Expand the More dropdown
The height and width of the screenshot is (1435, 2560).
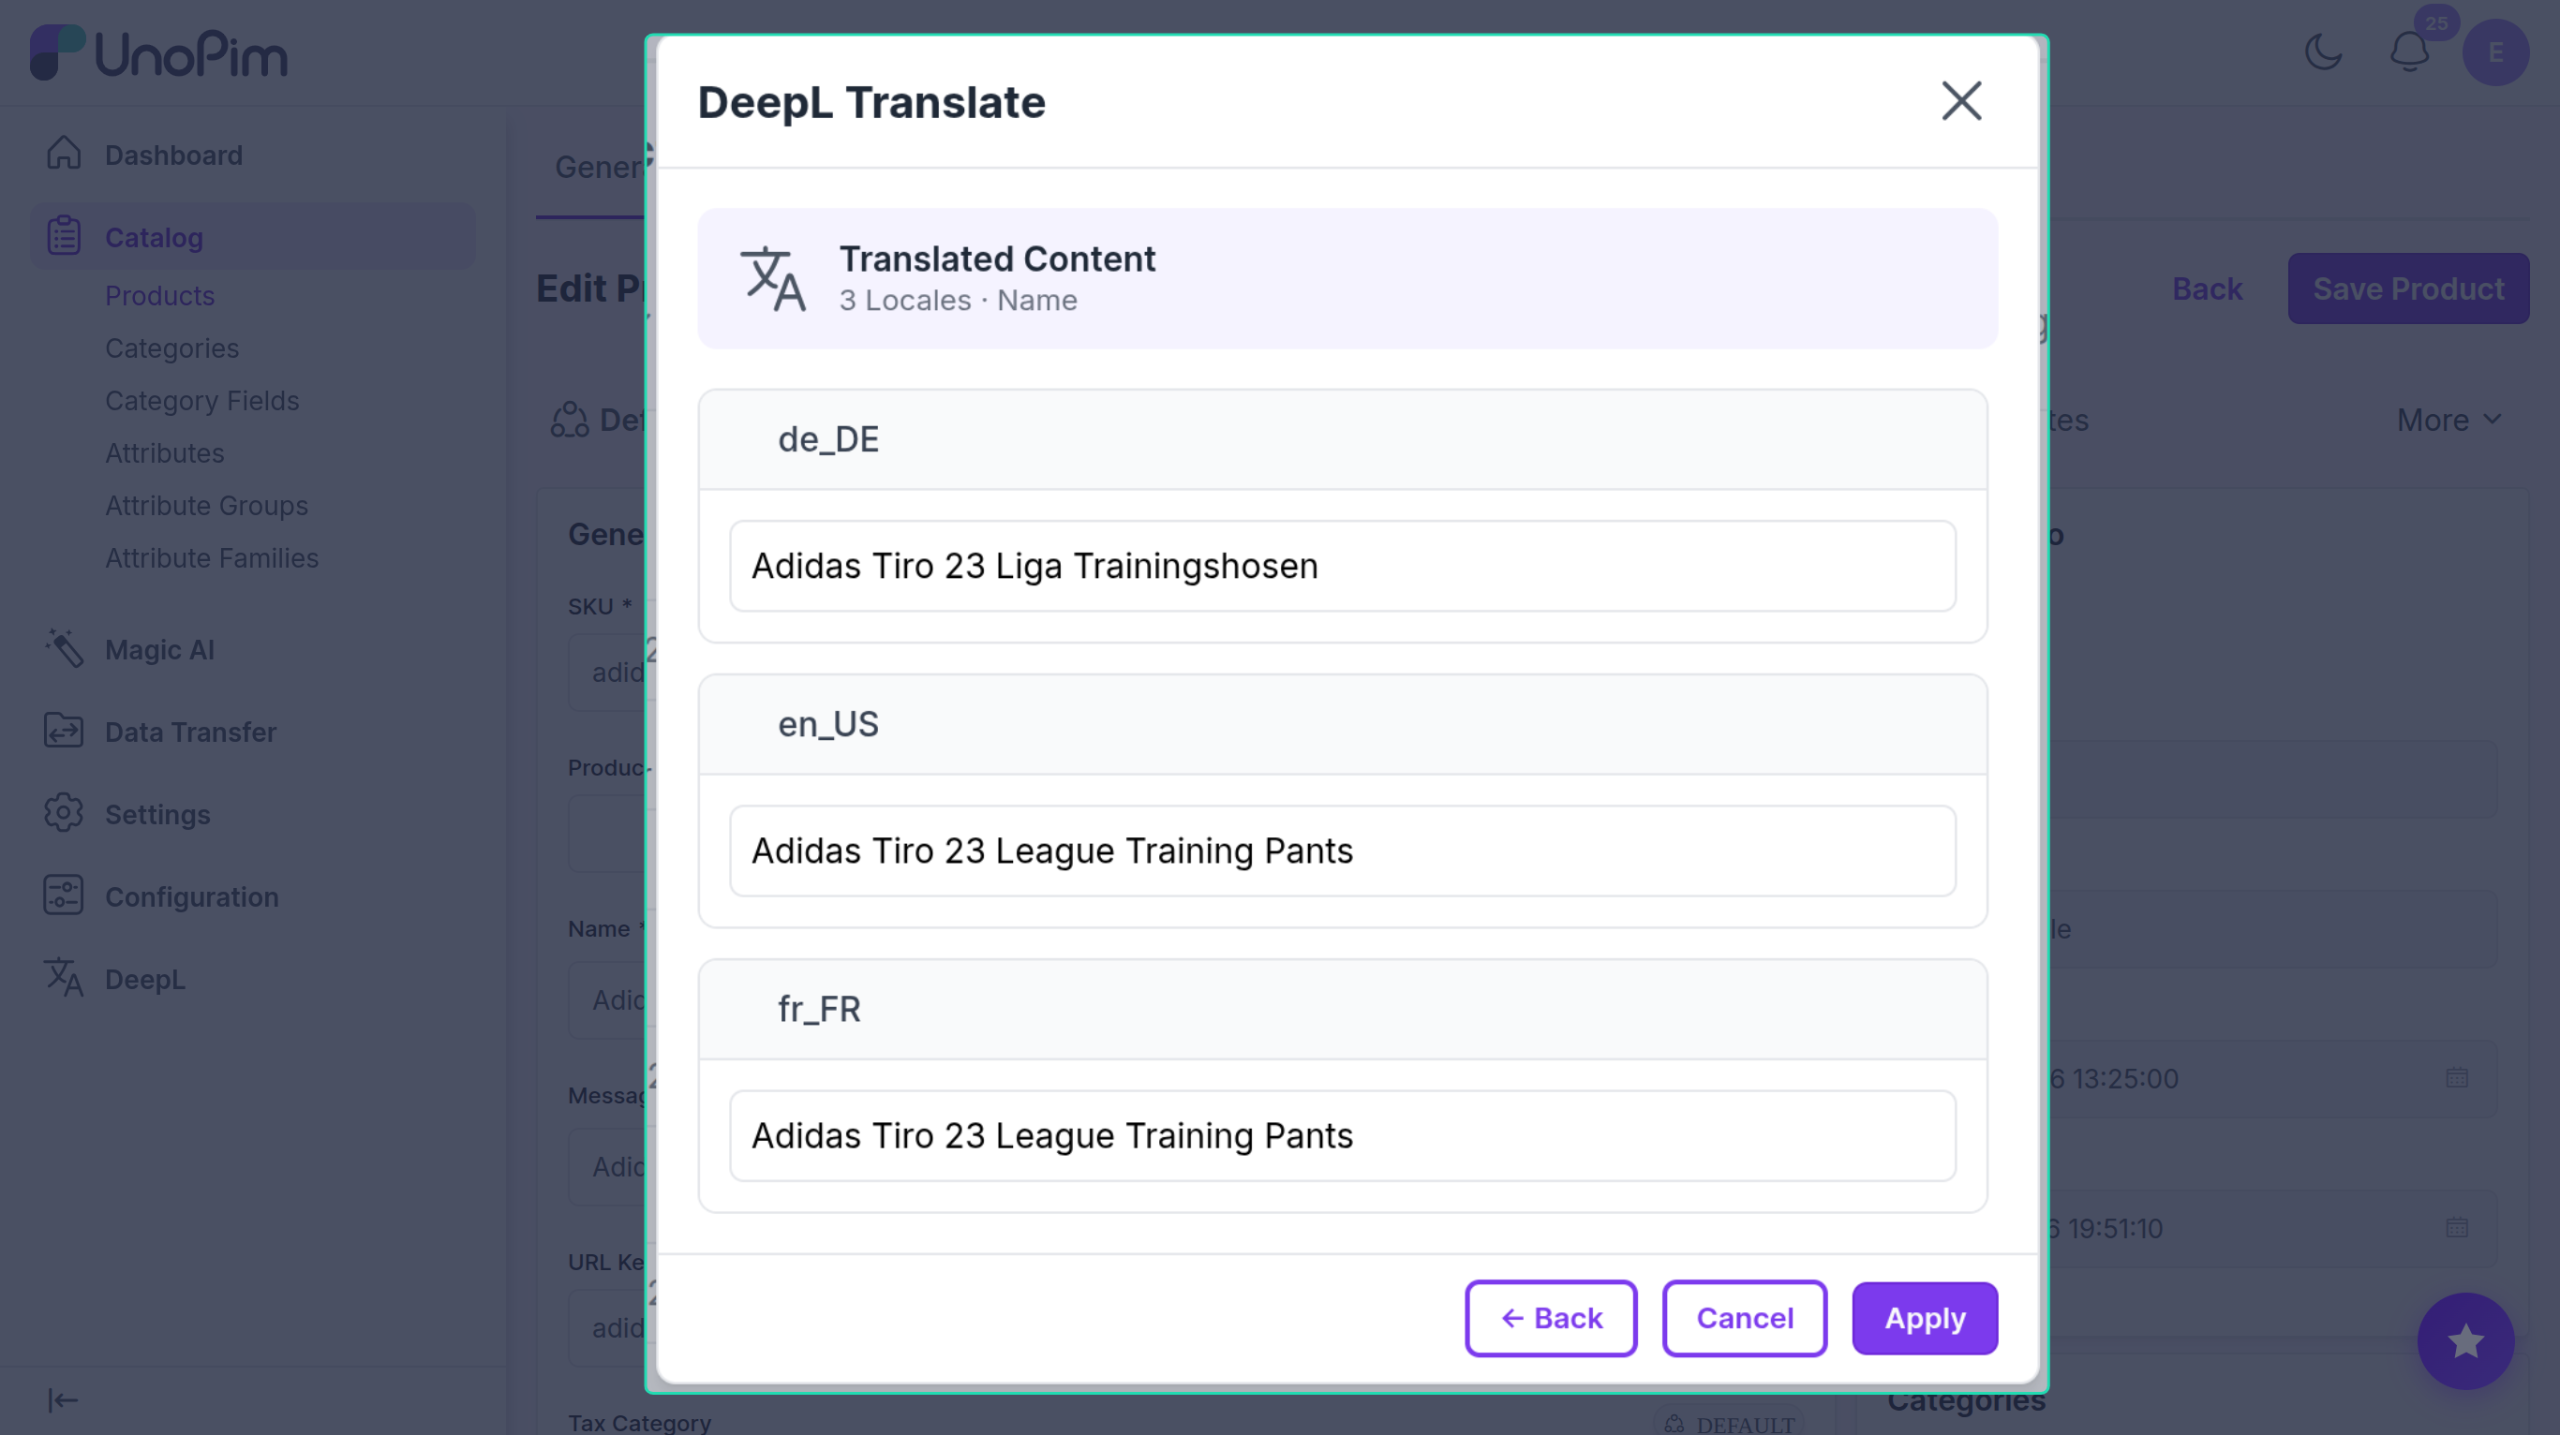[x=2449, y=420]
